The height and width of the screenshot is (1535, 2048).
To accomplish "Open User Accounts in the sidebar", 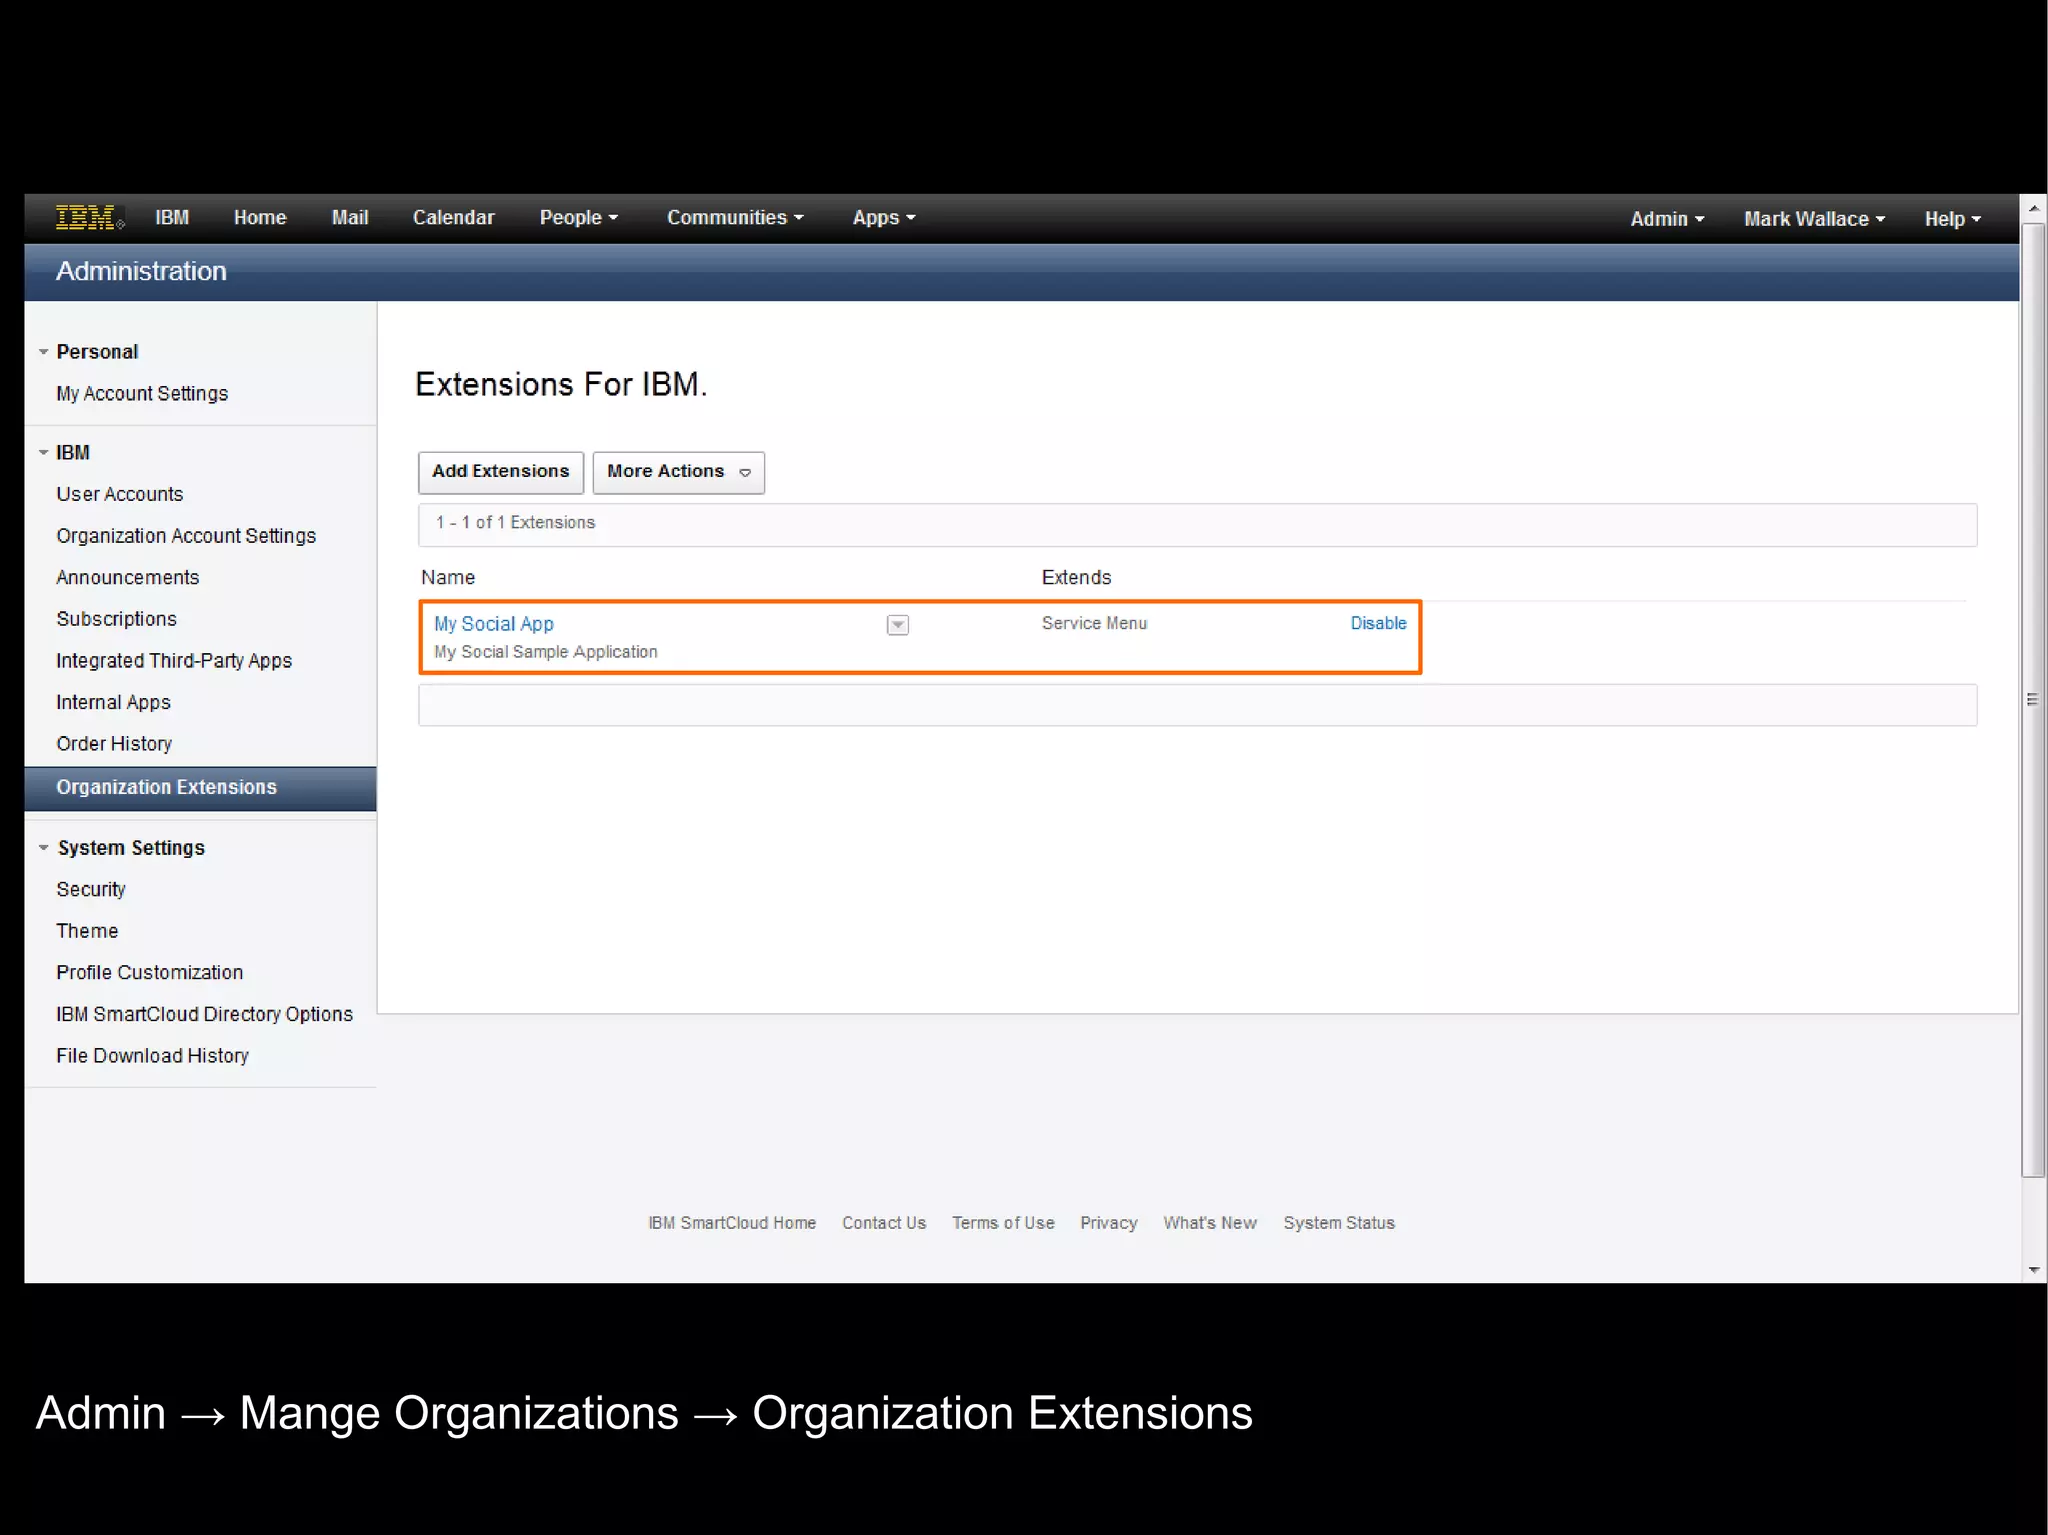I will (x=120, y=494).
